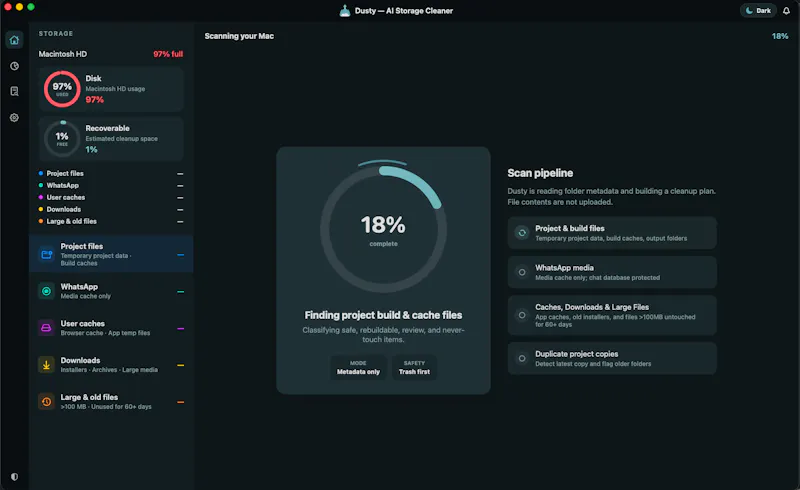Select the Project & build files pipeline step
The image size is (800, 490).
[x=612, y=233]
